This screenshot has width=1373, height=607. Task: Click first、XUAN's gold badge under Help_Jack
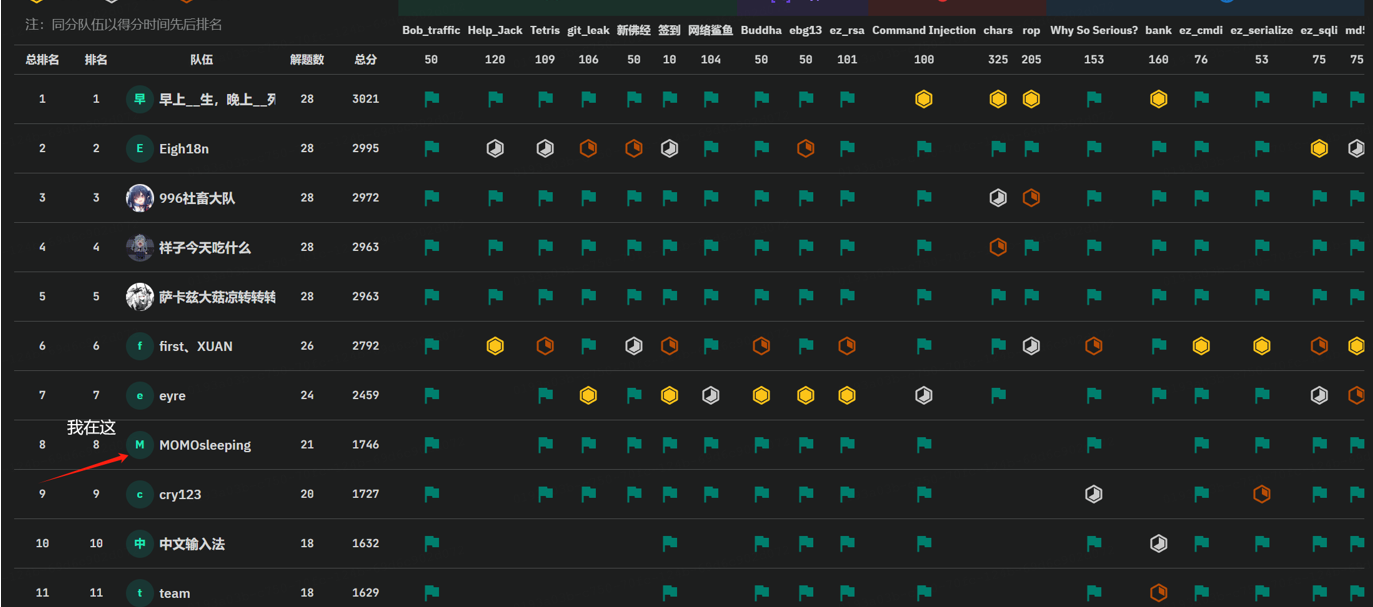click(495, 346)
